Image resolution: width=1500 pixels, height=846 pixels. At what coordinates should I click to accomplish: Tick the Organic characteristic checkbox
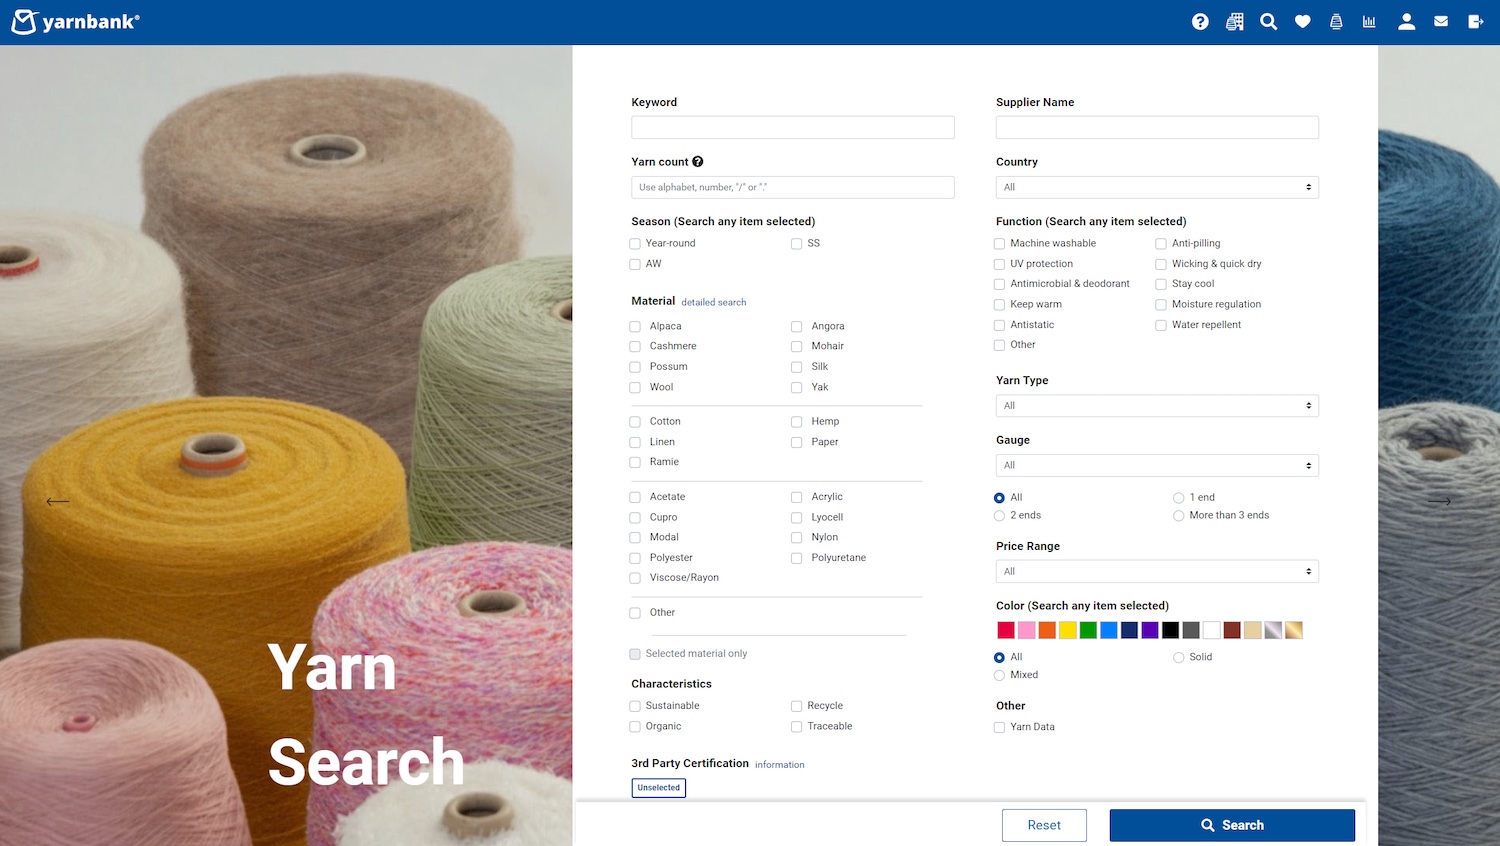coord(635,727)
